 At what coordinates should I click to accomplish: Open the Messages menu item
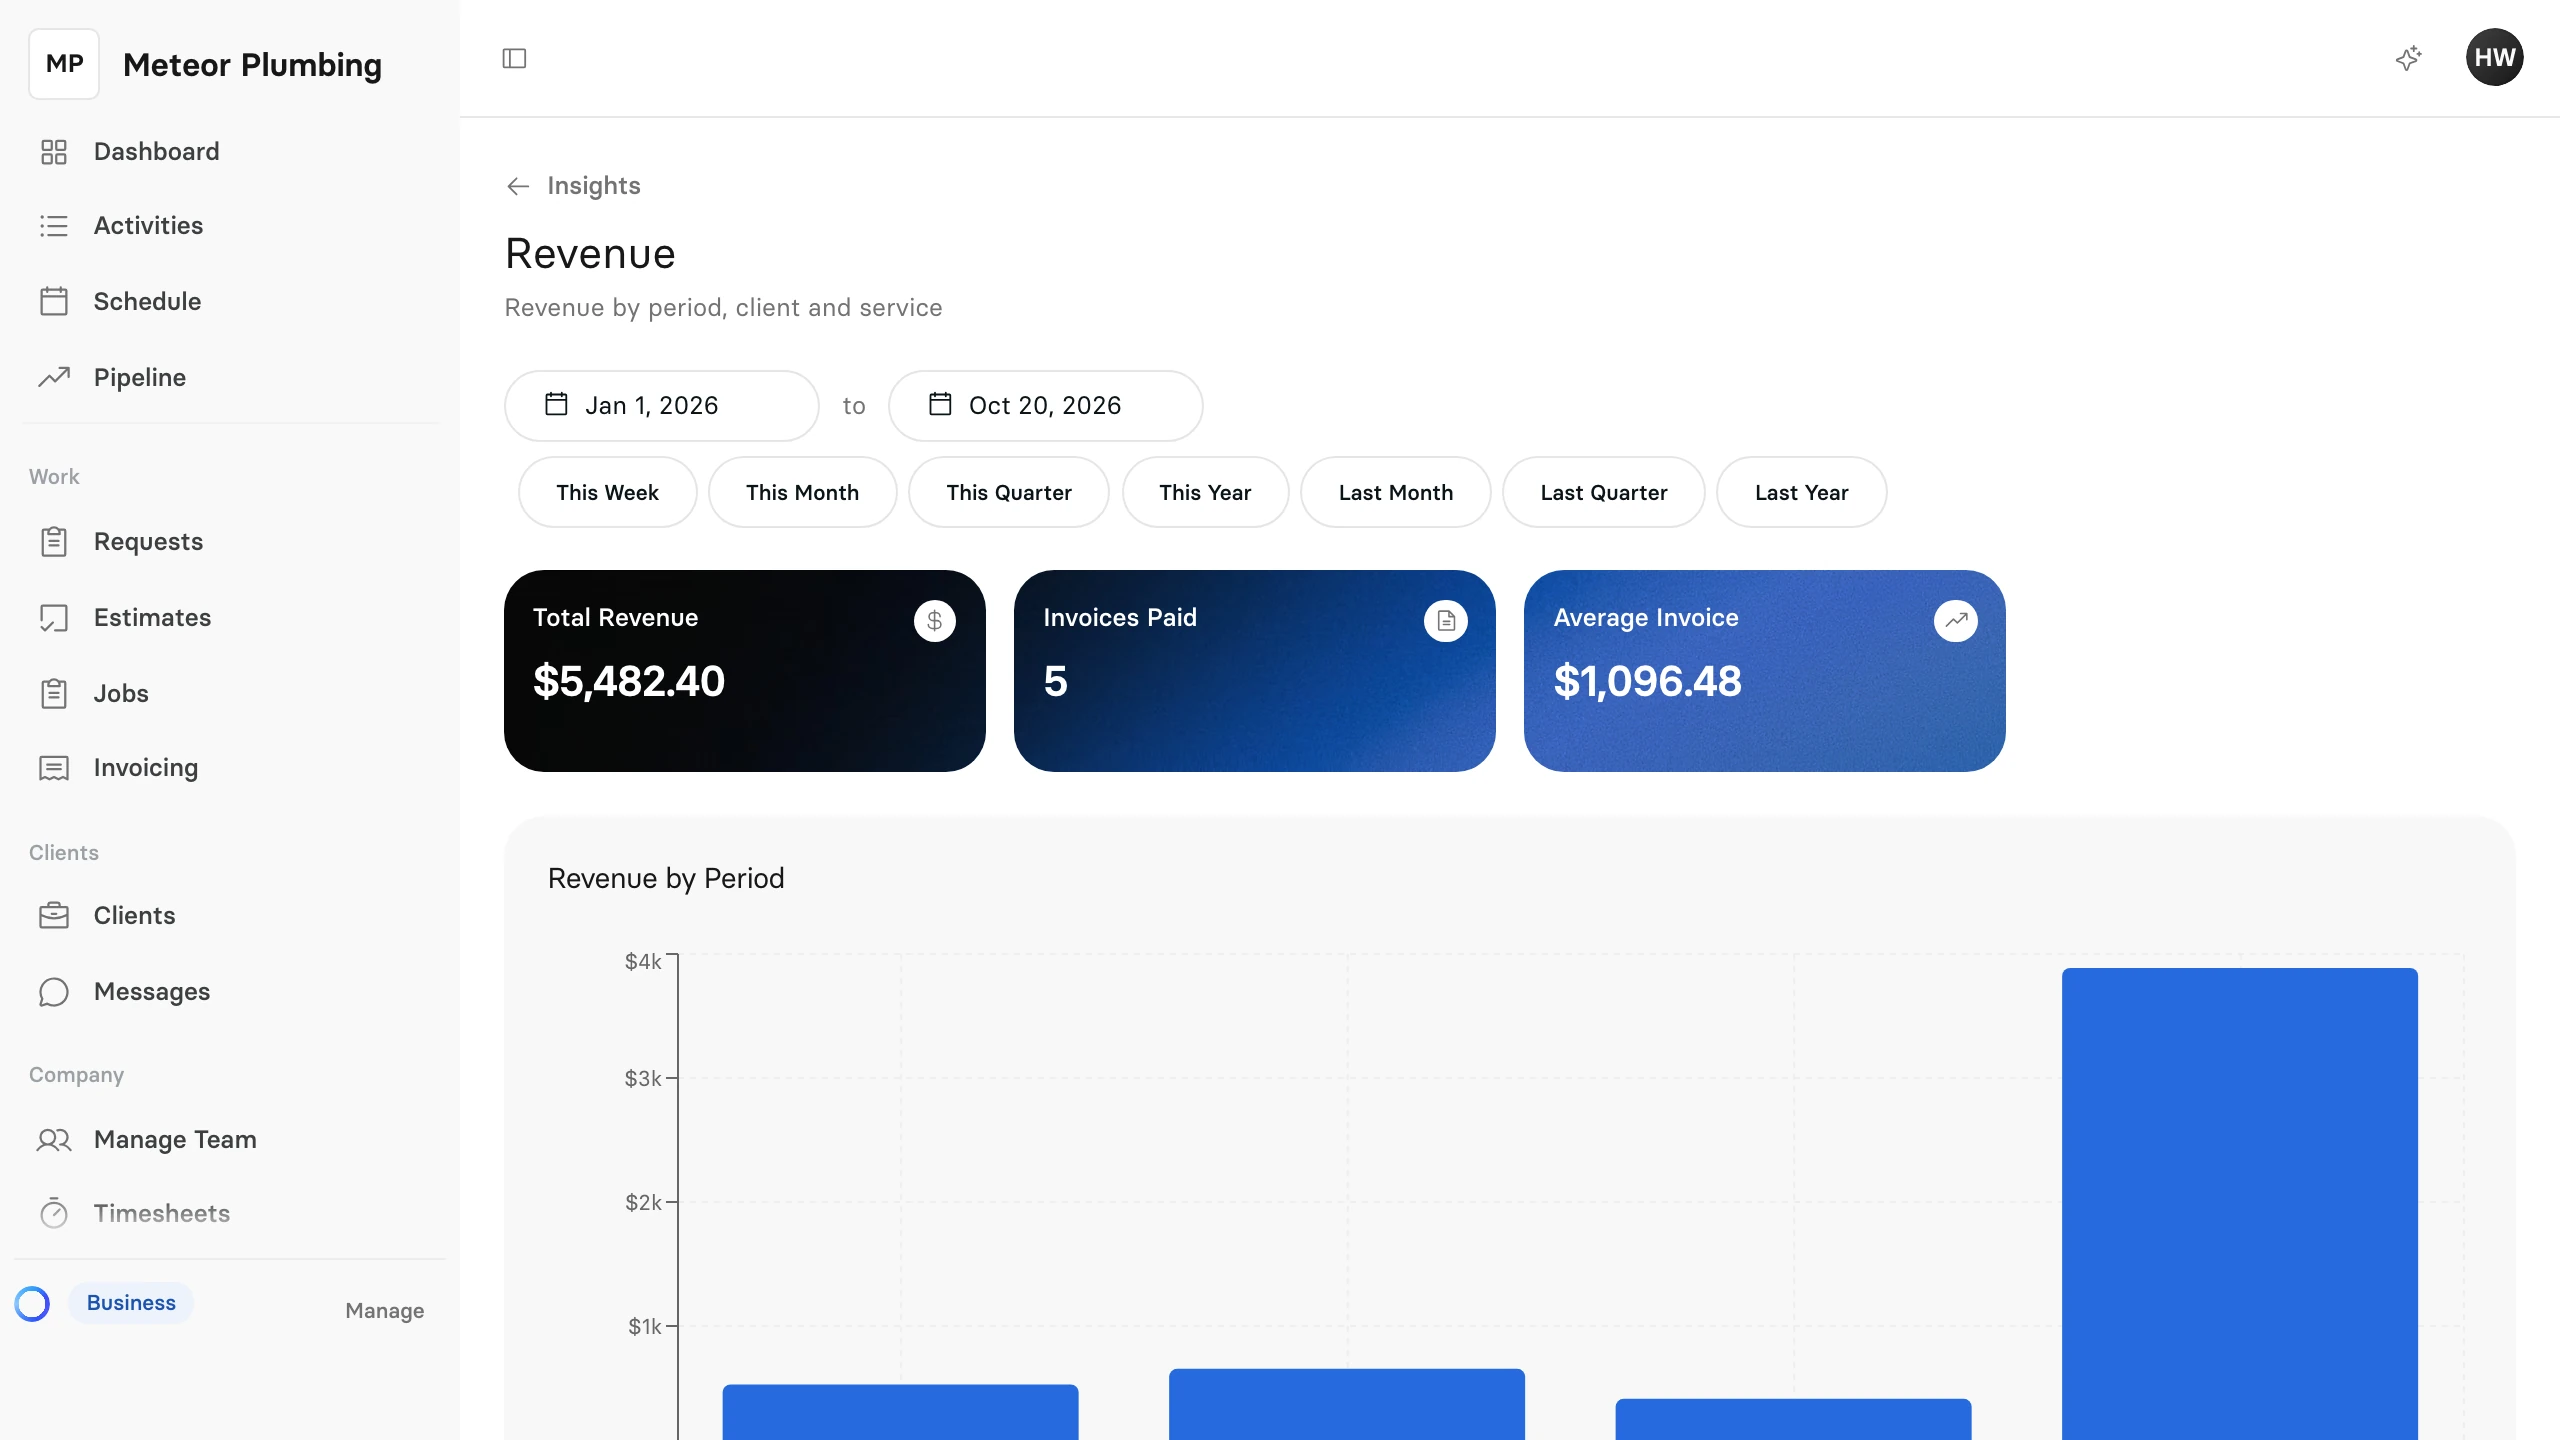pyautogui.click(x=230, y=992)
